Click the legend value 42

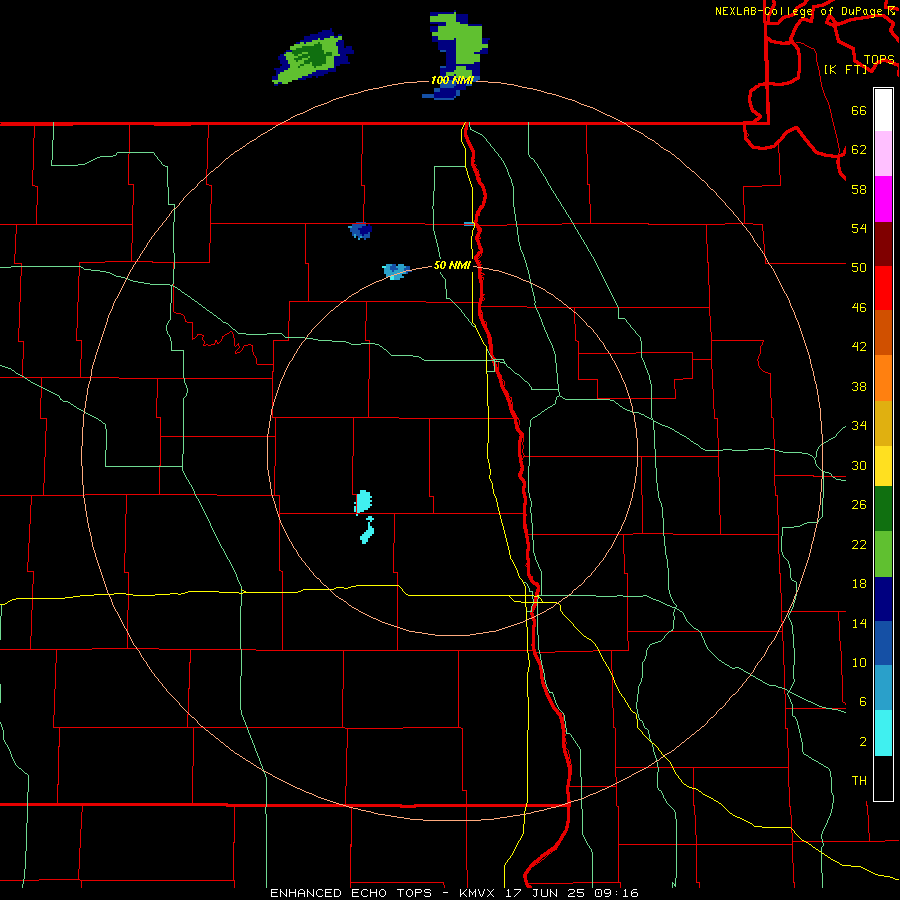point(859,347)
